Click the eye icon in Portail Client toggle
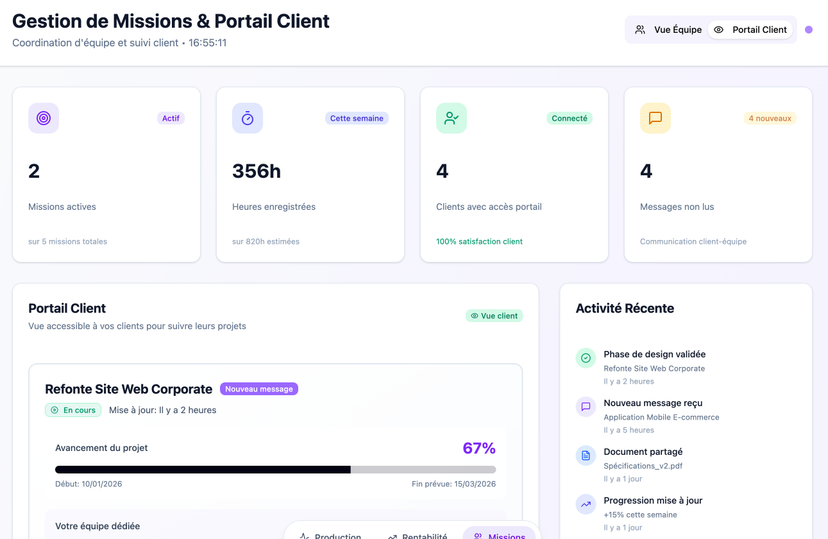828x539 pixels. point(719,30)
